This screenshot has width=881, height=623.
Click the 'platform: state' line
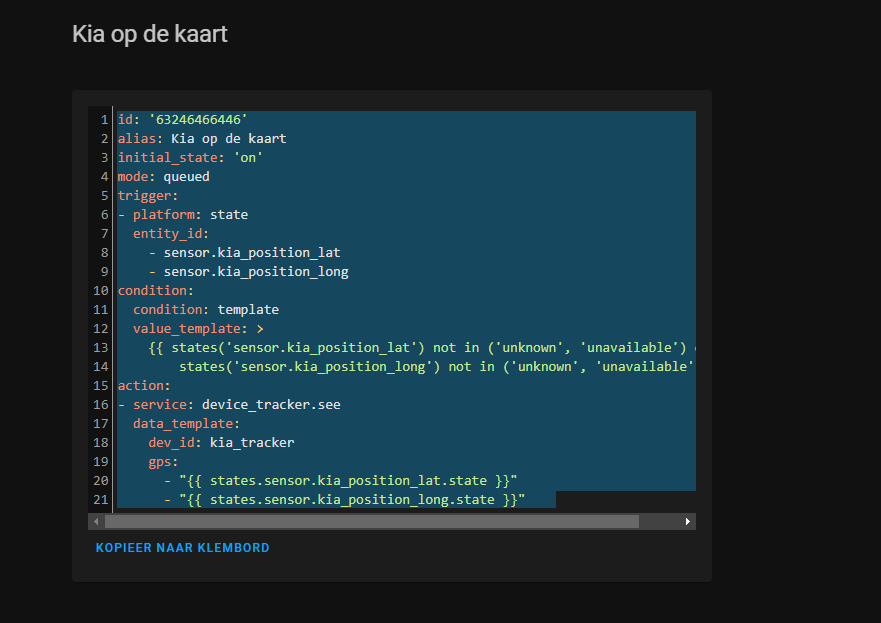coord(190,215)
